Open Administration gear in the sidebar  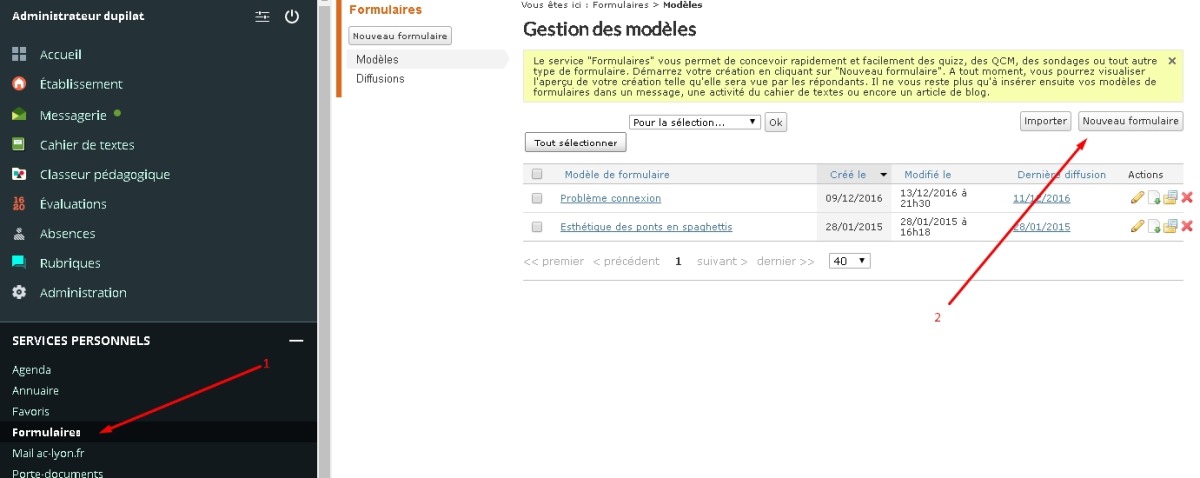[19, 293]
